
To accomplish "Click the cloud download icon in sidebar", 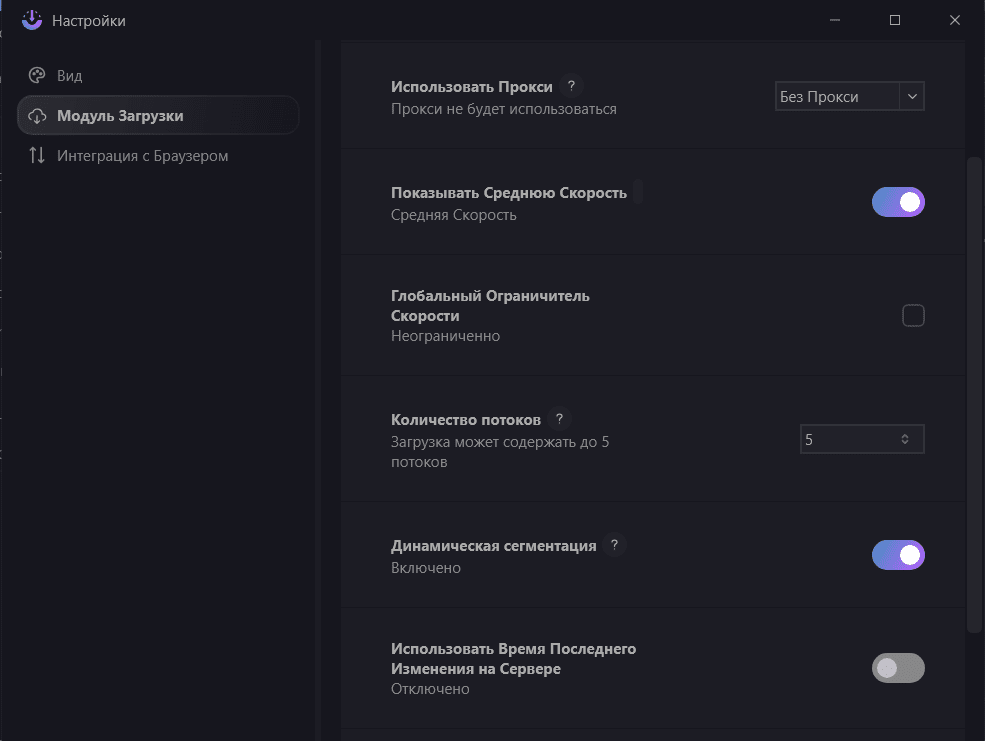I will [37, 116].
